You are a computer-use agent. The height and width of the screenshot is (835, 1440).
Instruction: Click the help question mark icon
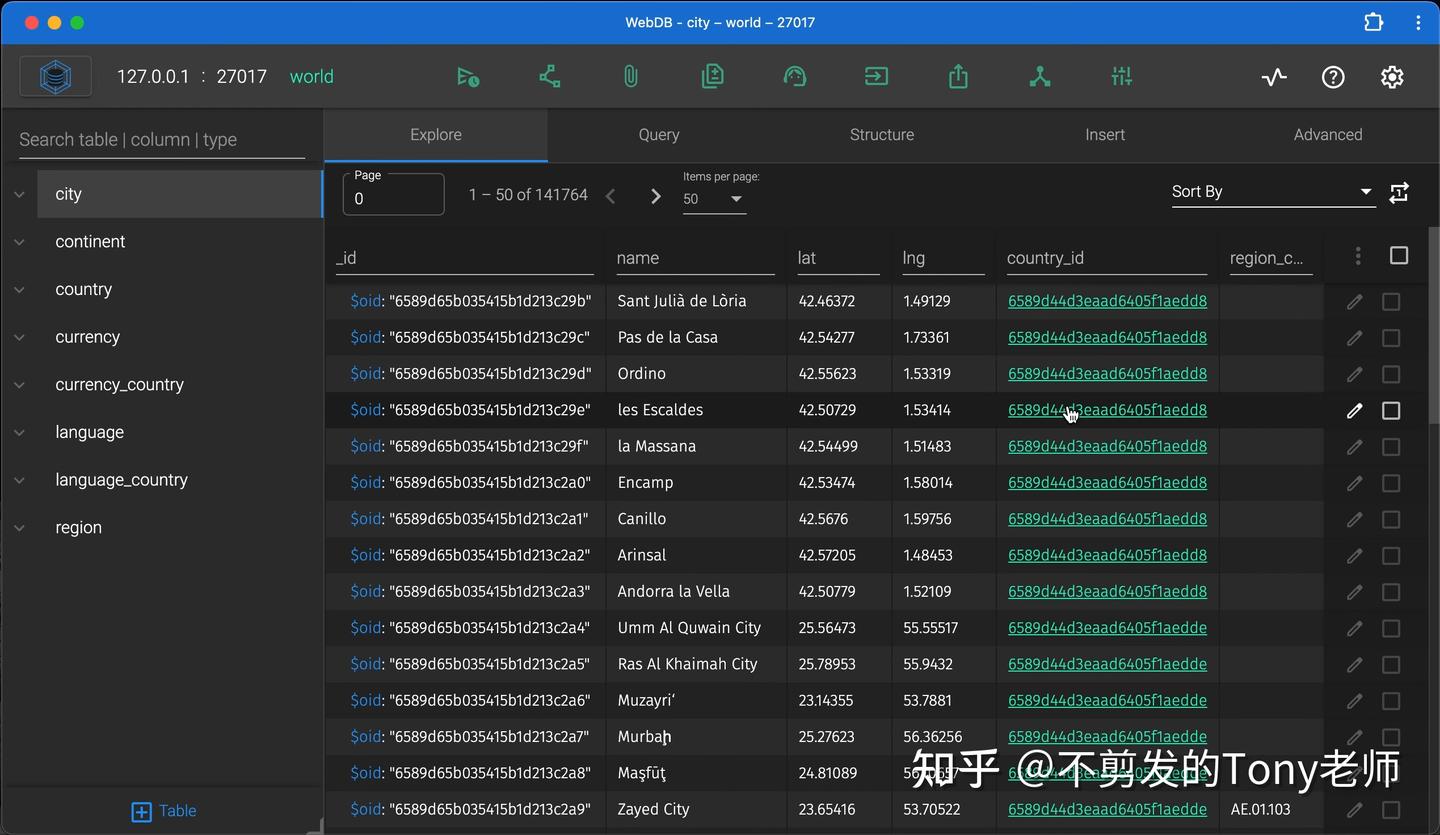click(1333, 76)
